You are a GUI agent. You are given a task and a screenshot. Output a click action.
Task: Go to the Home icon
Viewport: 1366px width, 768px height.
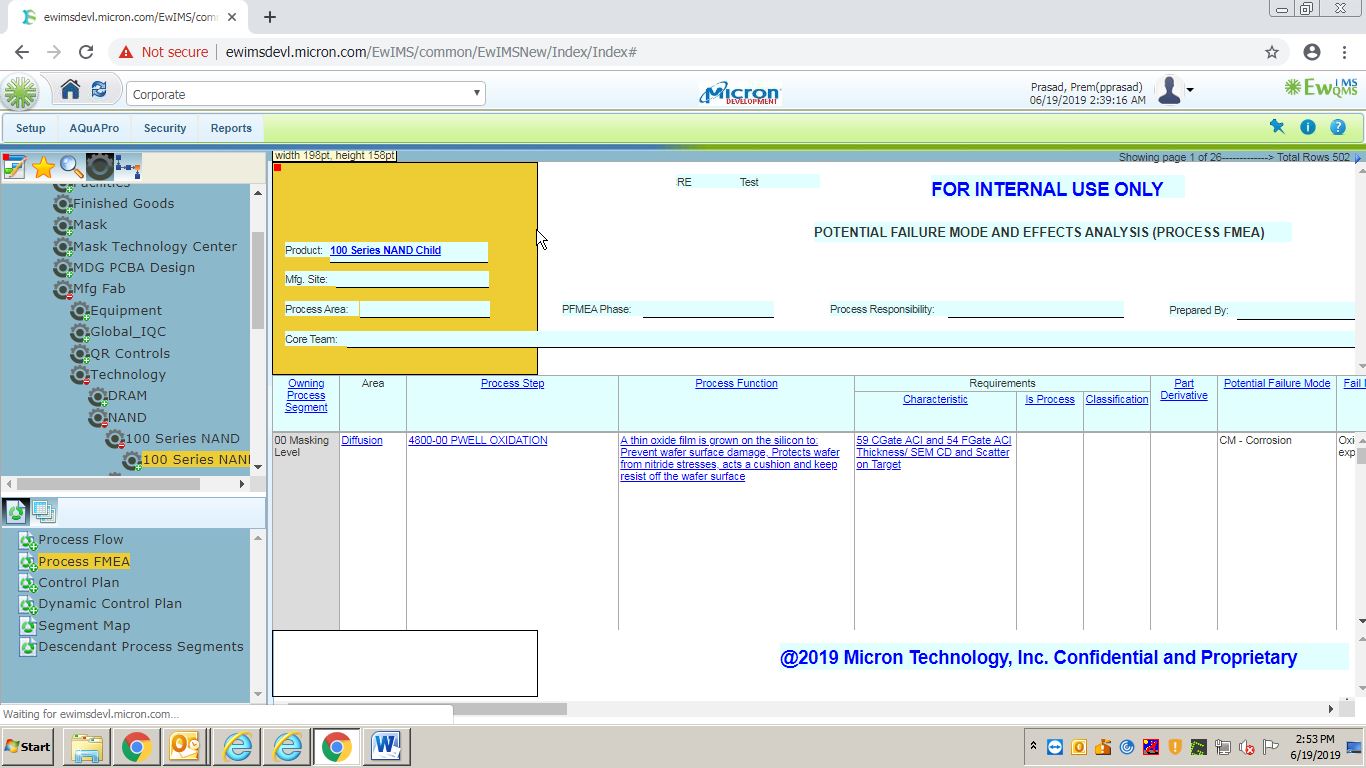coord(70,90)
